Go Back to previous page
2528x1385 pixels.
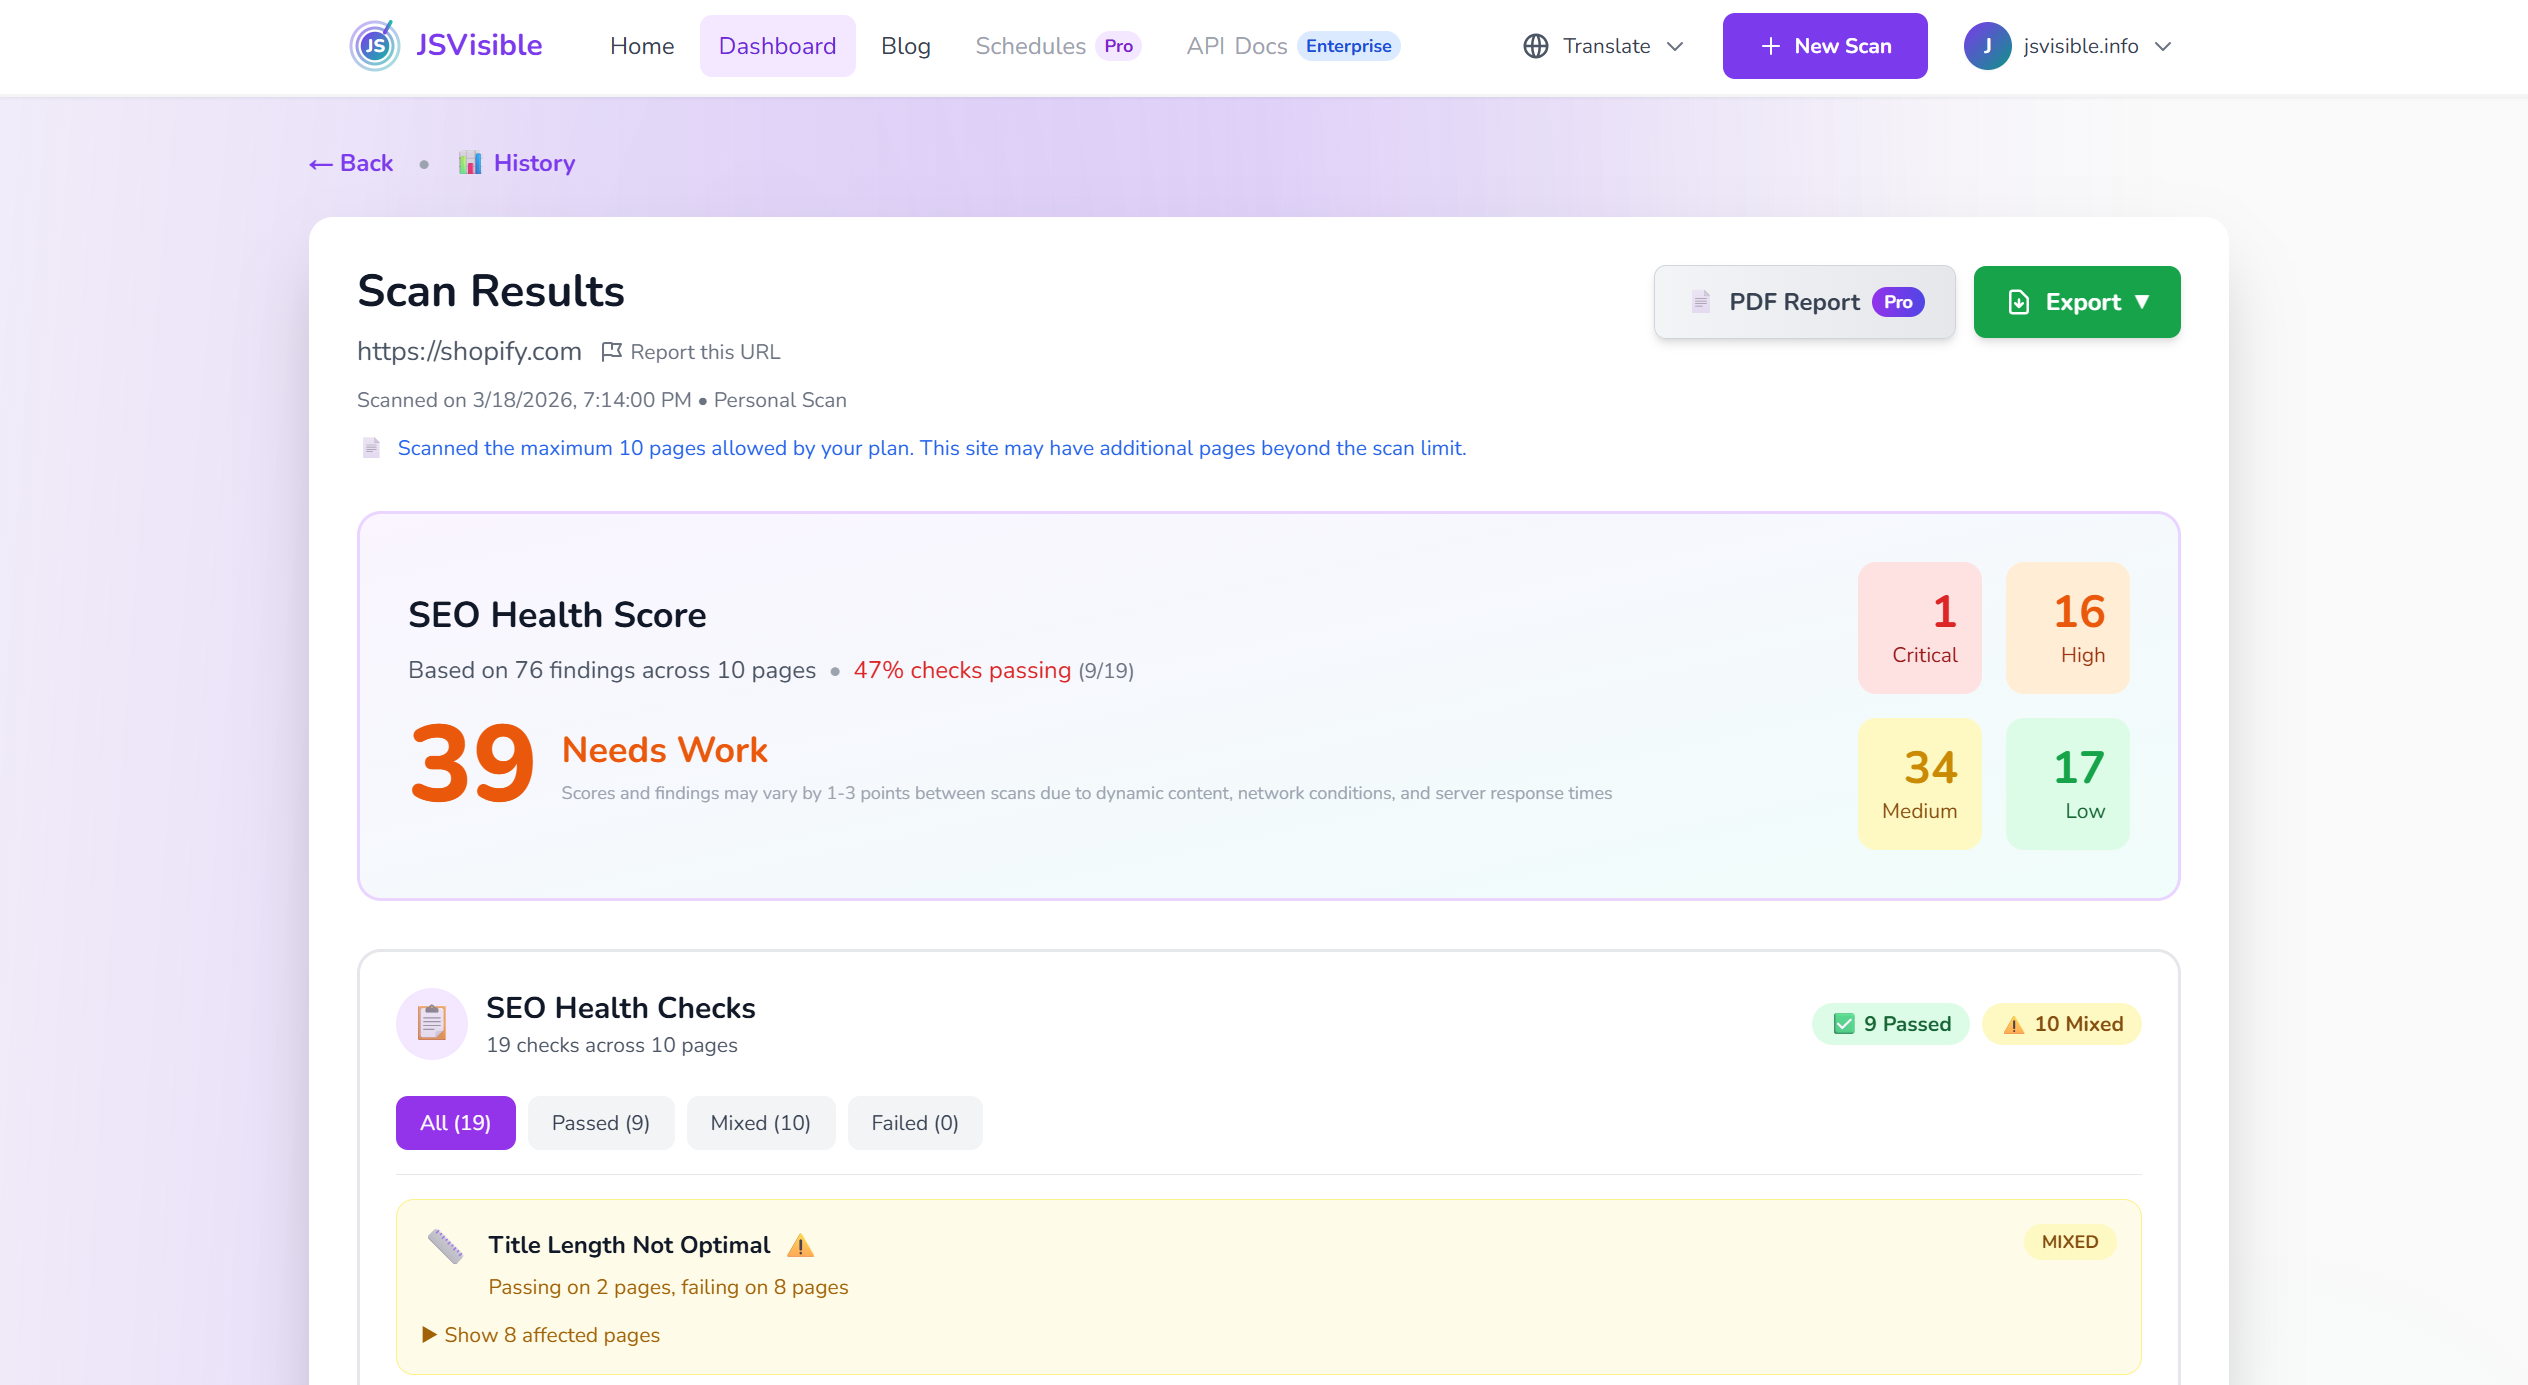tap(351, 163)
